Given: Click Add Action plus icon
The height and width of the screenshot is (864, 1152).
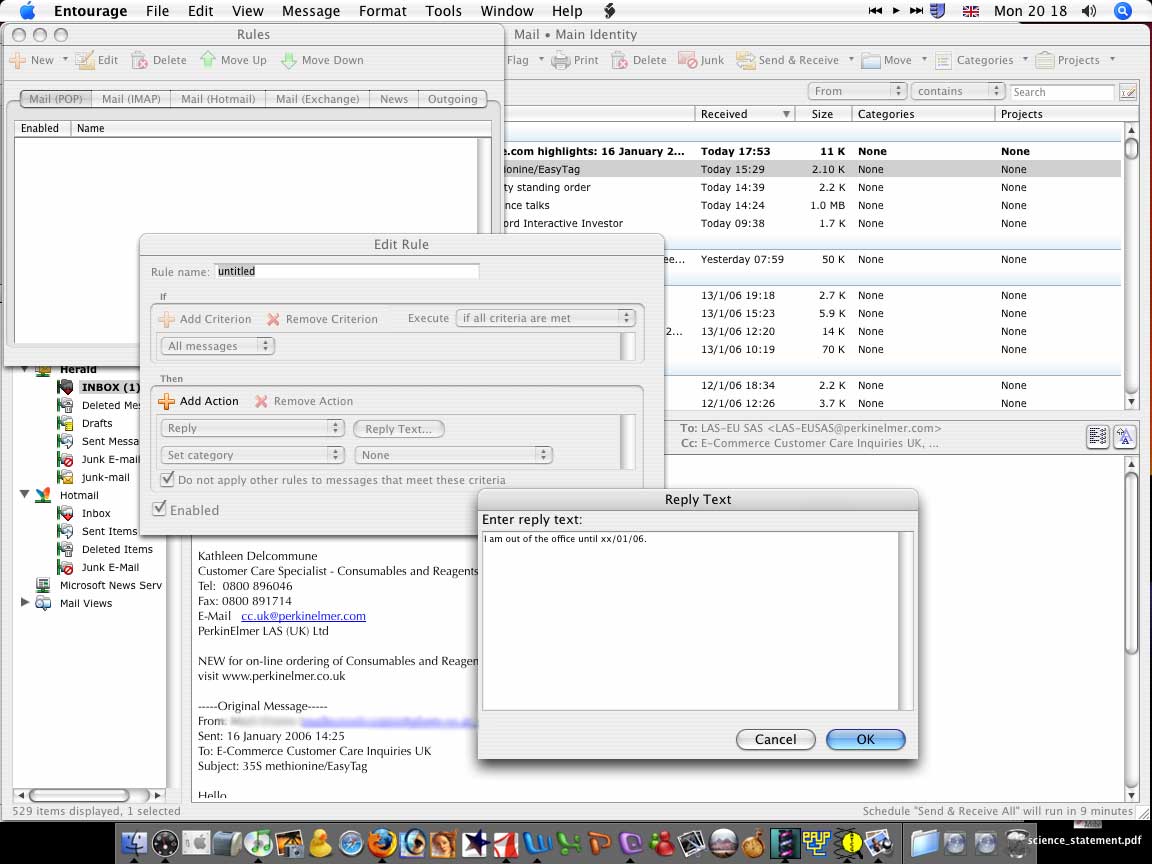Looking at the screenshot, I should pyautogui.click(x=167, y=401).
